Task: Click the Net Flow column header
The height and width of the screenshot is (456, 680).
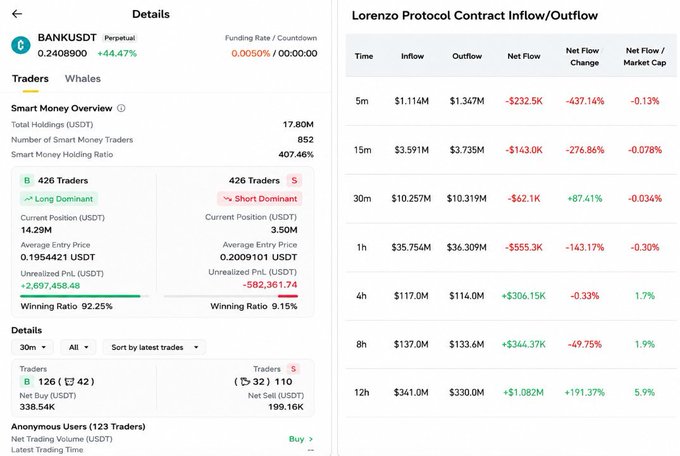Action: (524, 56)
